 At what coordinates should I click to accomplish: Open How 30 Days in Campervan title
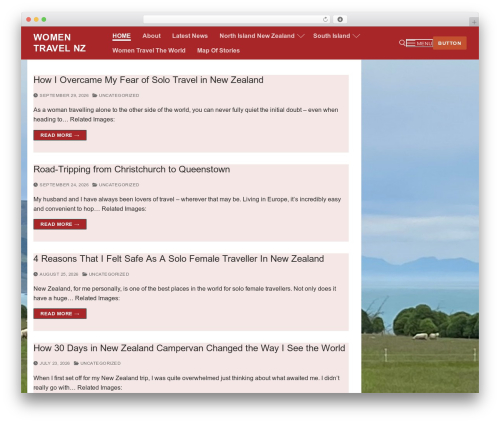pos(189,348)
